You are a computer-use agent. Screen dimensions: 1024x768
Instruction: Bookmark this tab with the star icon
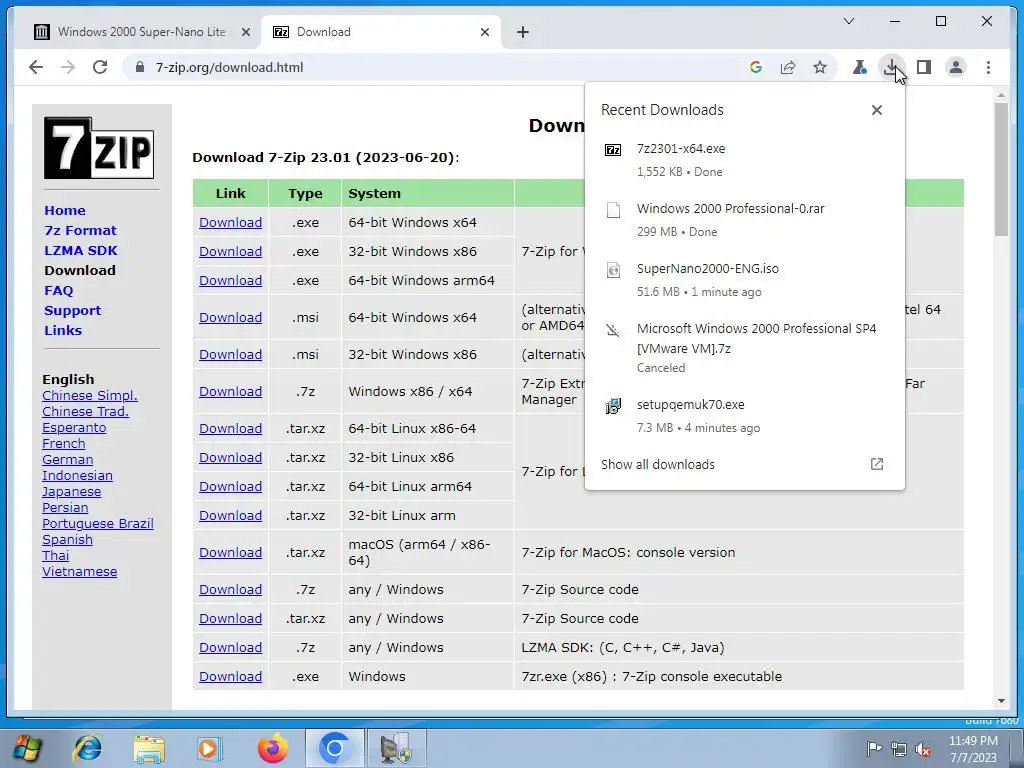point(820,67)
